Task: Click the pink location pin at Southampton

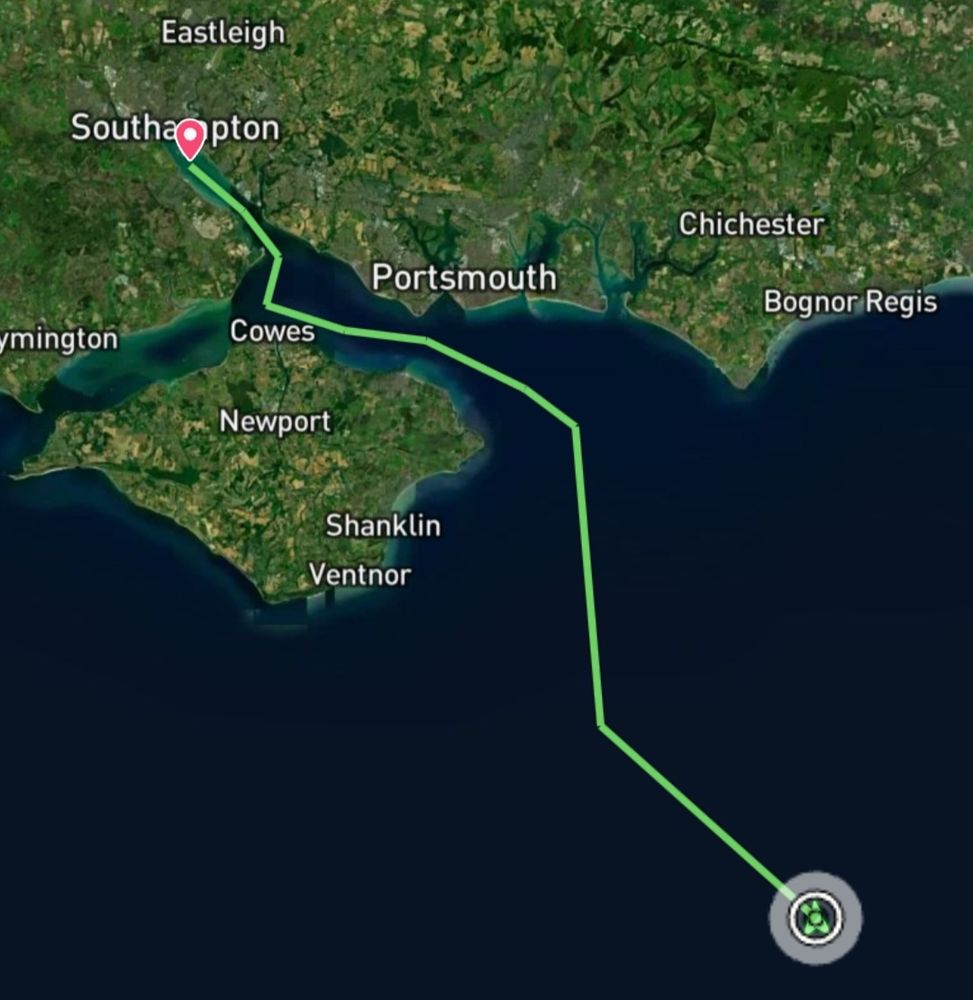Action: [x=190, y=140]
